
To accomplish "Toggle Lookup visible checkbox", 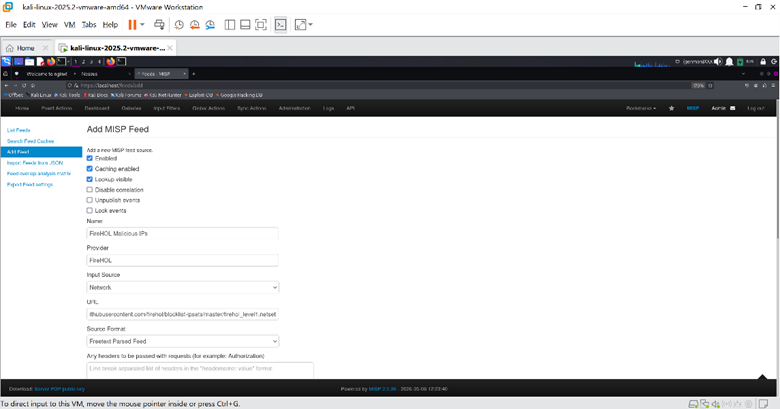I will pyautogui.click(x=90, y=179).
